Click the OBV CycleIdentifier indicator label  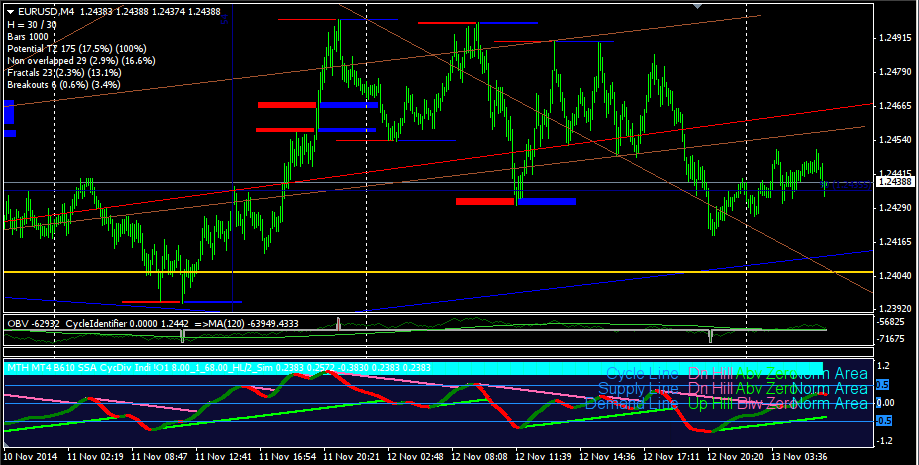click(154, 323)
